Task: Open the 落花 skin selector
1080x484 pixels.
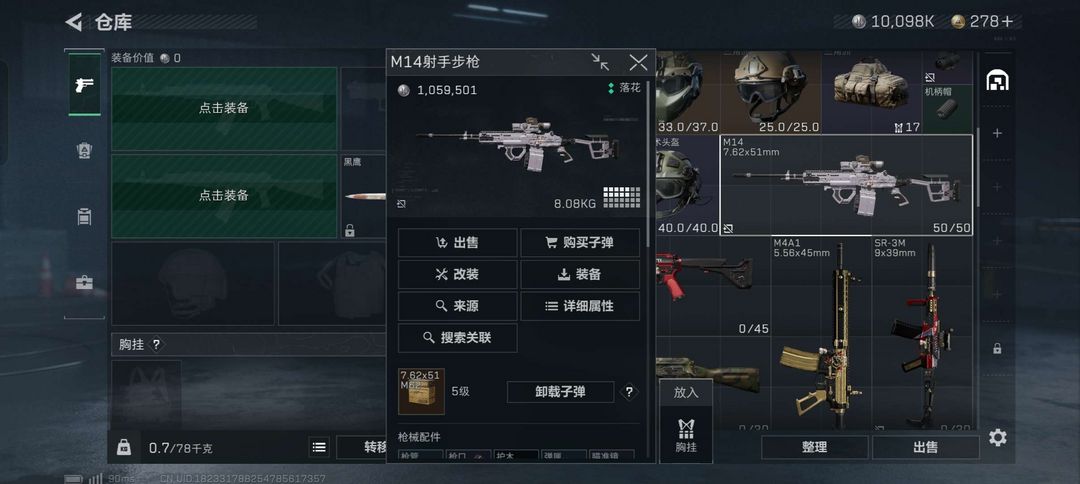Action: coord(624,88)
